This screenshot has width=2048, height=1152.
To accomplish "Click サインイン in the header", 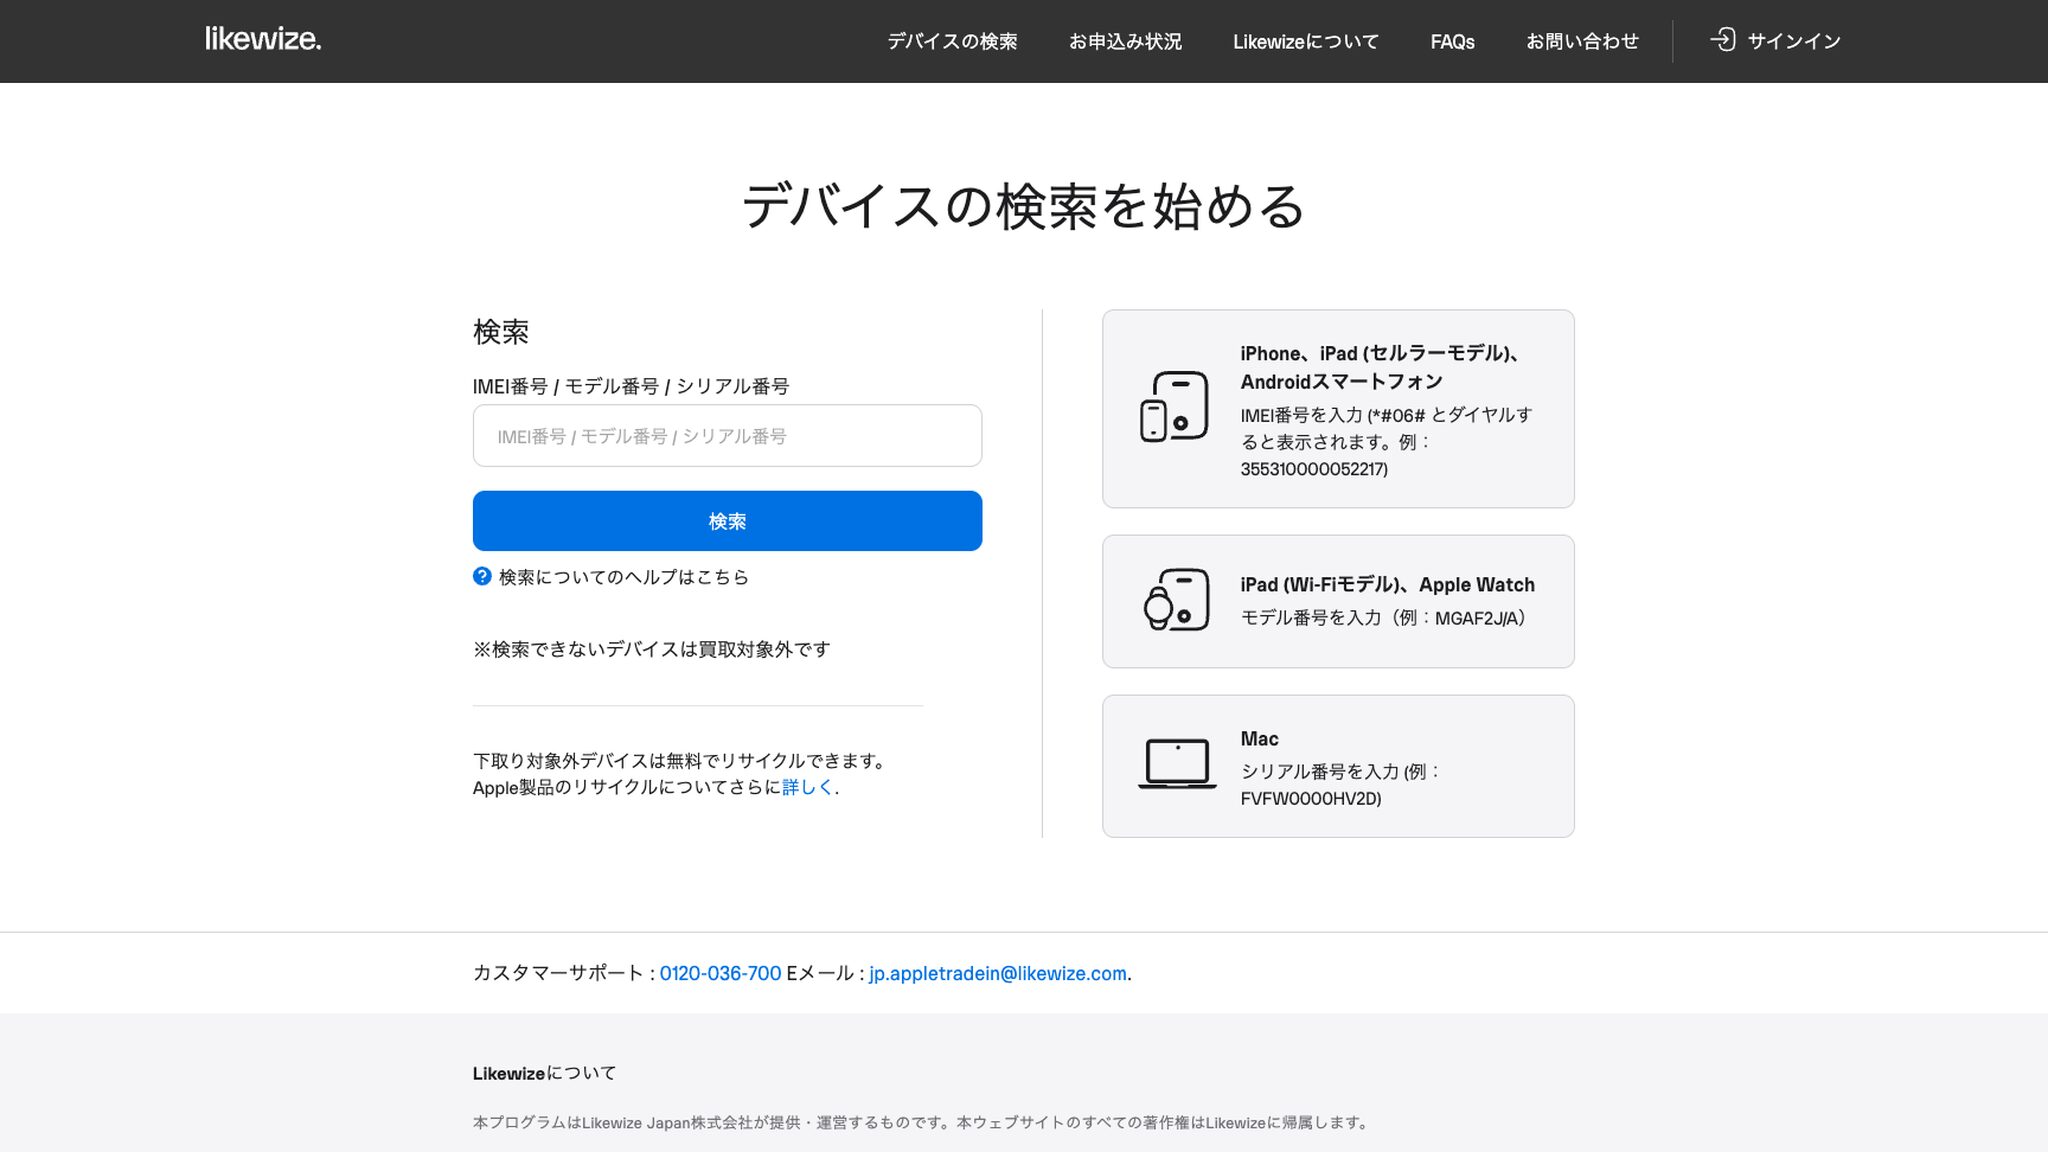I will click(1794, 41).
